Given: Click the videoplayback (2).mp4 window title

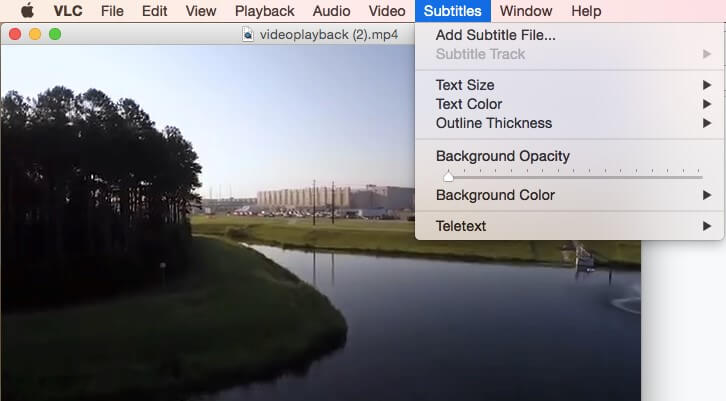Looking at the screenshot, I should point(329,35).
